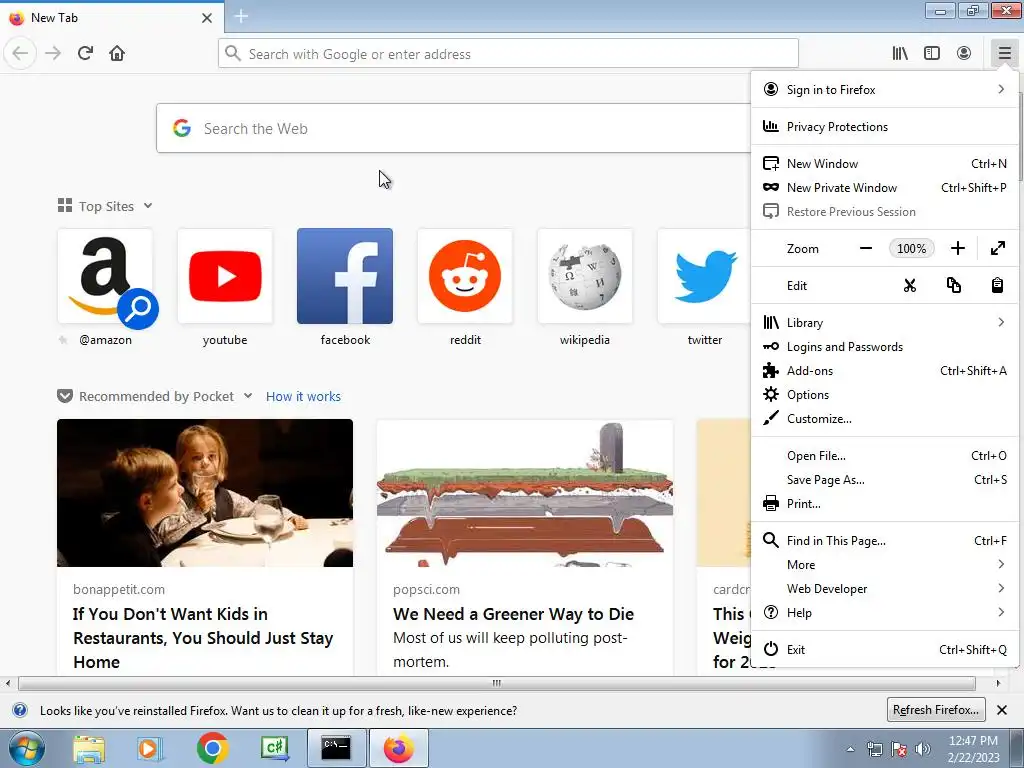1024x768 pixels.
Task: Show sidebars toolbar icon
Action: tap(932, 53)
